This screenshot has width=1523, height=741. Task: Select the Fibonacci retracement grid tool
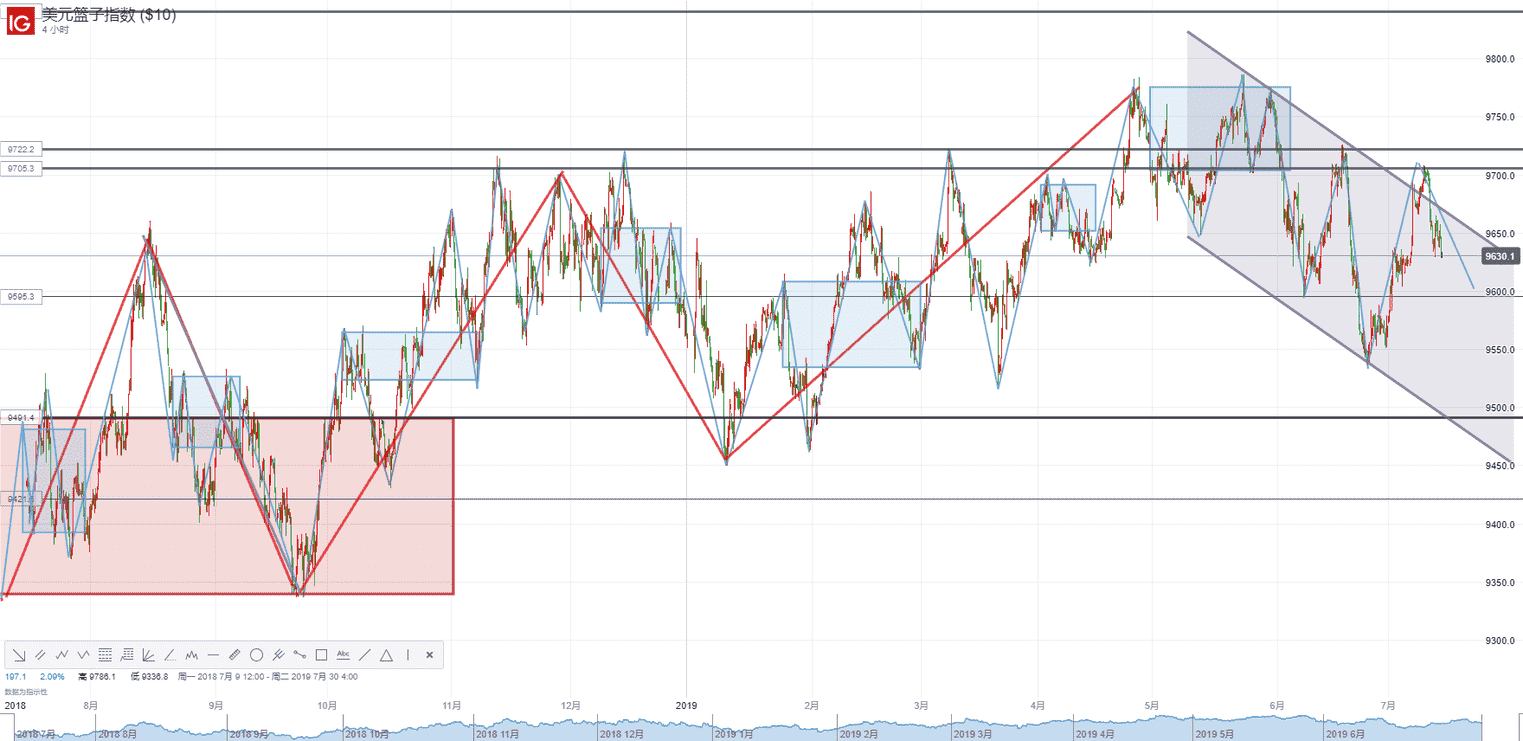pyautogui.click(x=105, y=655)
